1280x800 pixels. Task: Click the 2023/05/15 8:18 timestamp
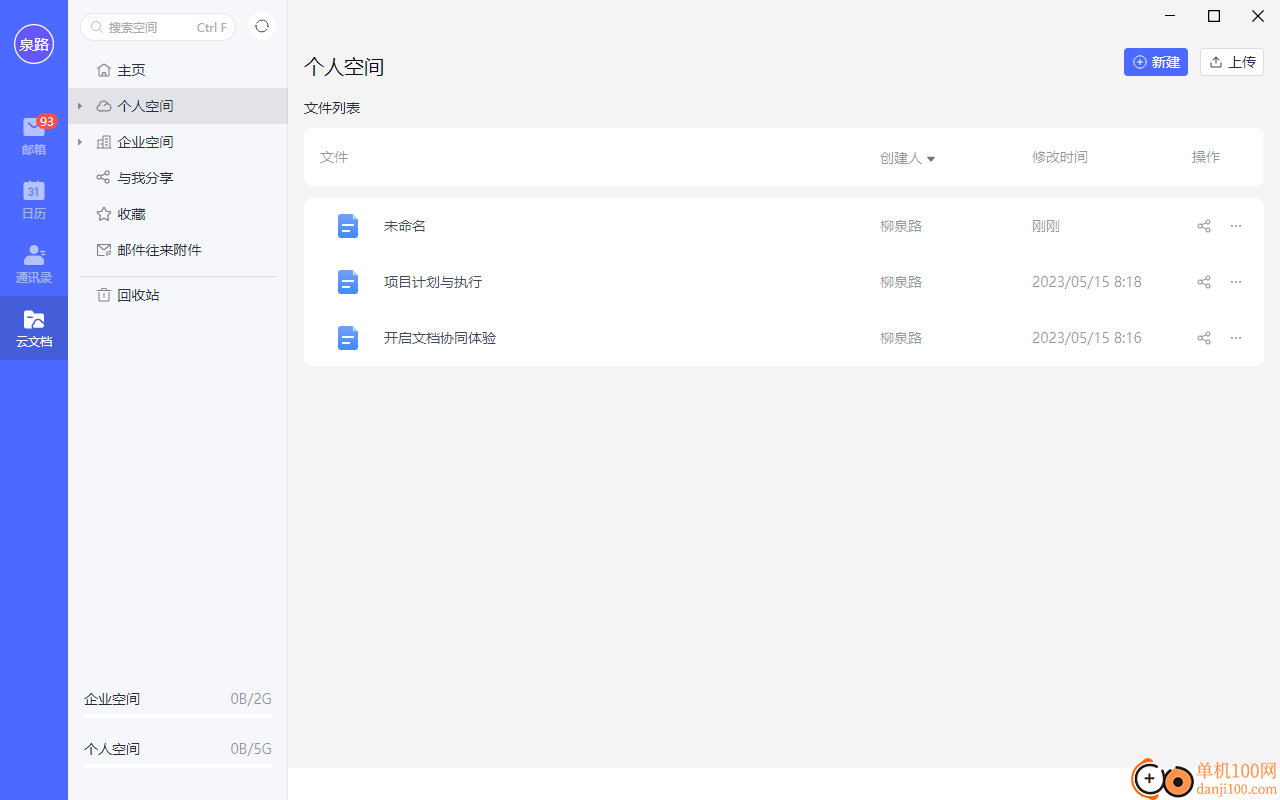[x=1087, y=282]
